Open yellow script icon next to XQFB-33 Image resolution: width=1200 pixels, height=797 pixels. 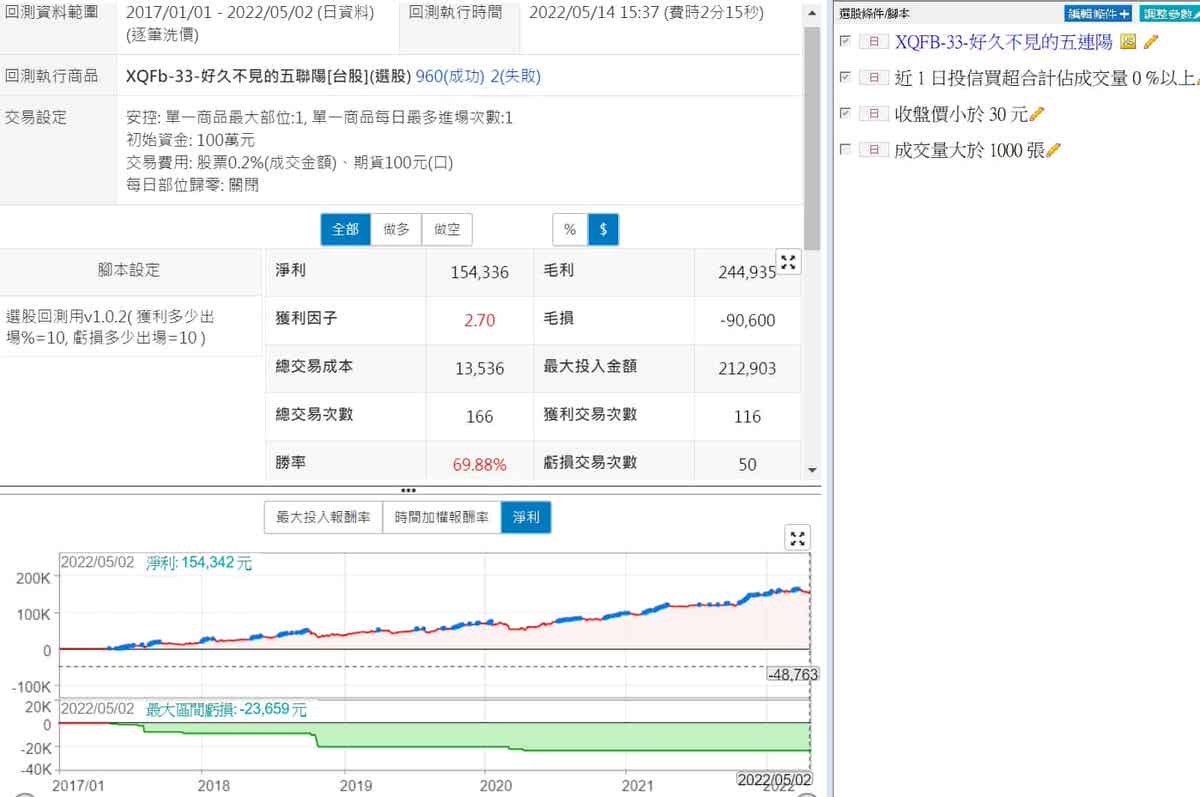1128,42
